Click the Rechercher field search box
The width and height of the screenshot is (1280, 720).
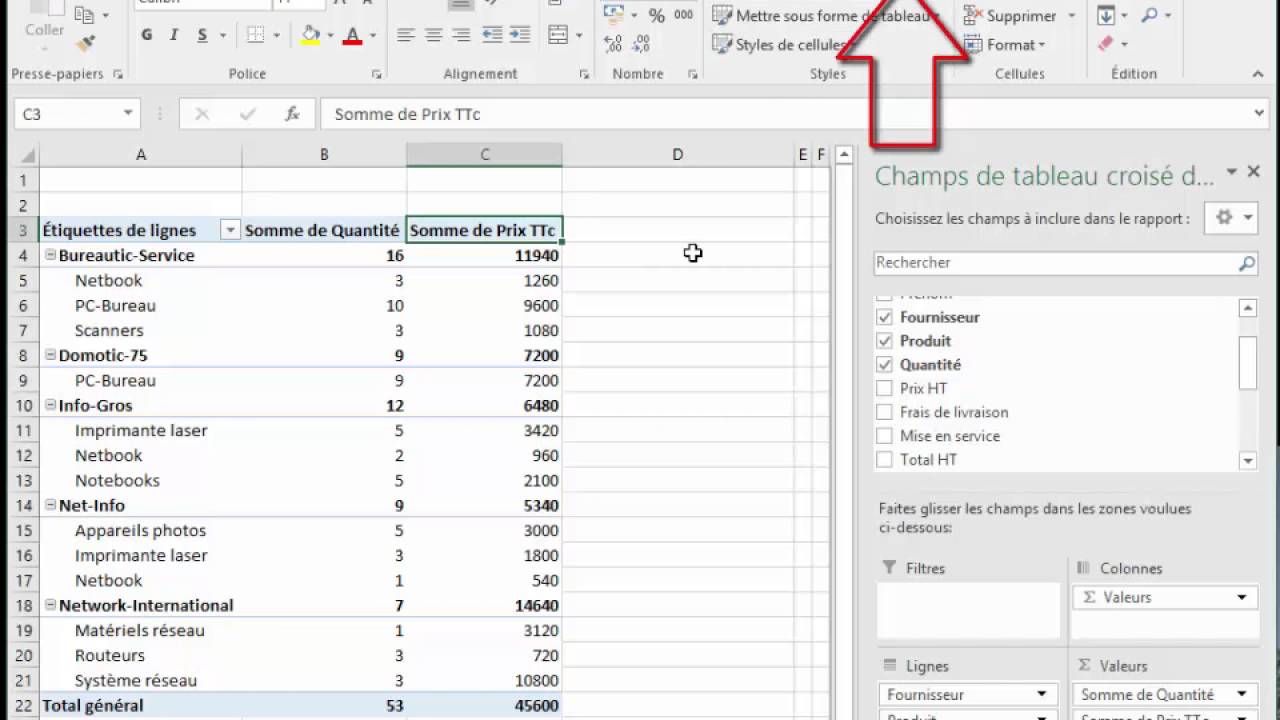point(1065,263)
